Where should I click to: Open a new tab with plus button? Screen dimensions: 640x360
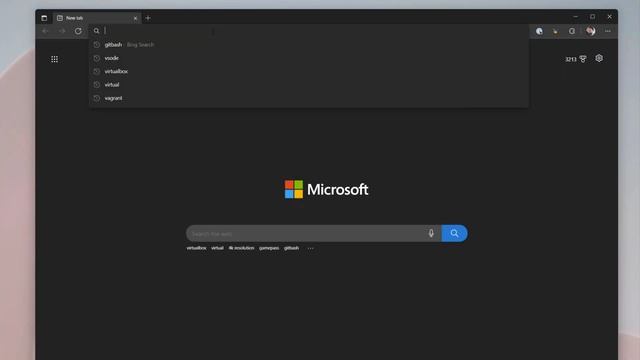pos(148,18)
